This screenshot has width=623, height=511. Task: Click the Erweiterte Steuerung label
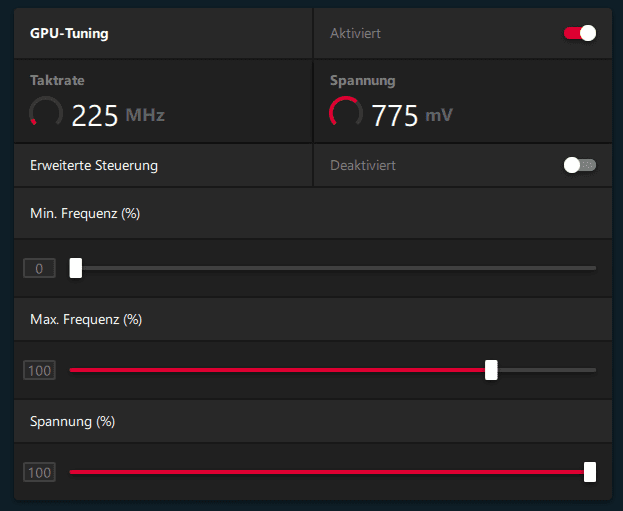94,165
